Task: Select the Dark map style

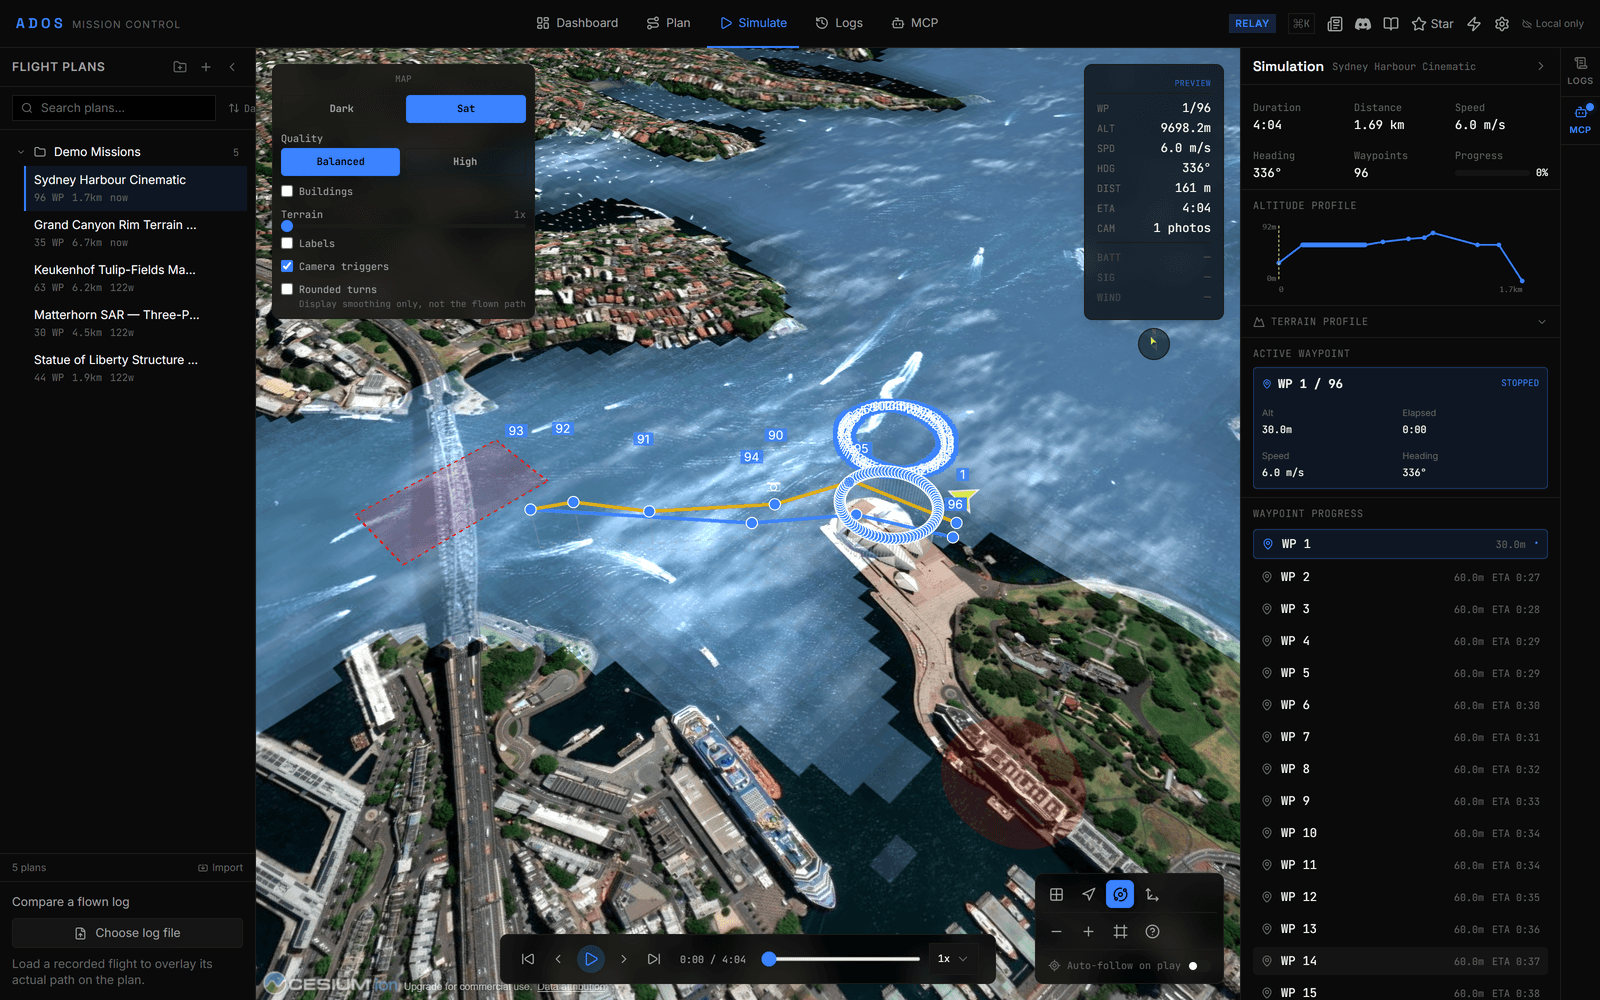Action: pyautogui.click(x=342, y=109)
